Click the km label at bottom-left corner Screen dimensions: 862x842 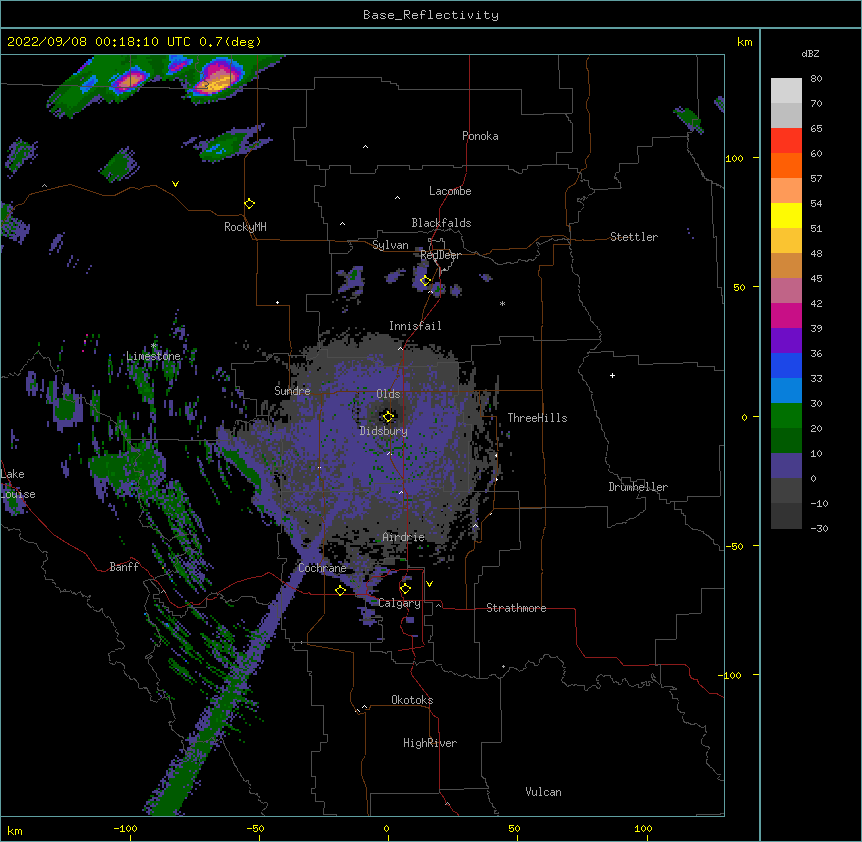coord(15,831)
